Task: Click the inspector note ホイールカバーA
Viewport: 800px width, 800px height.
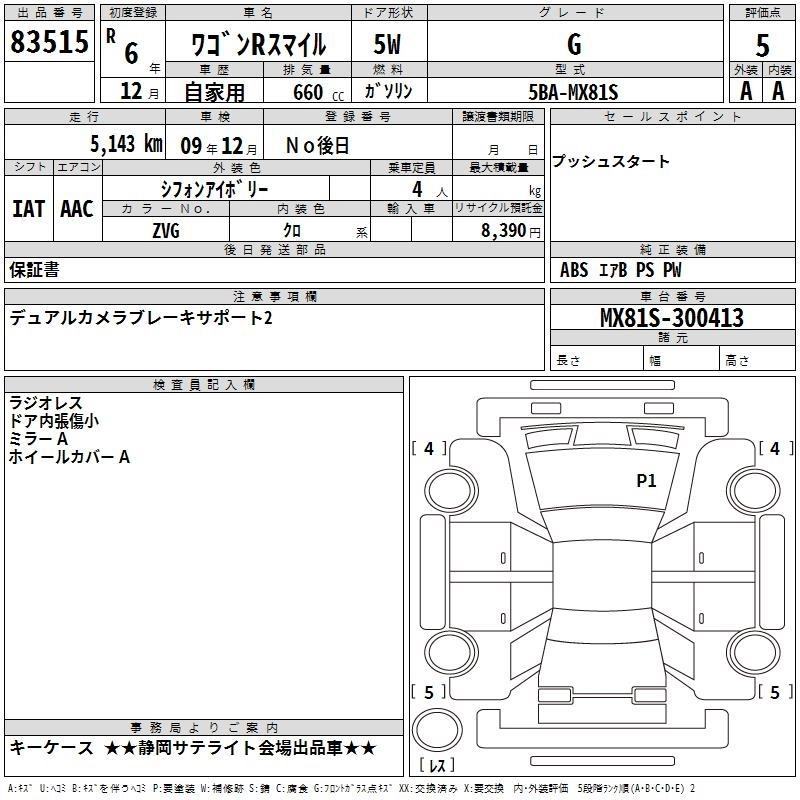Action: point(69,457)
